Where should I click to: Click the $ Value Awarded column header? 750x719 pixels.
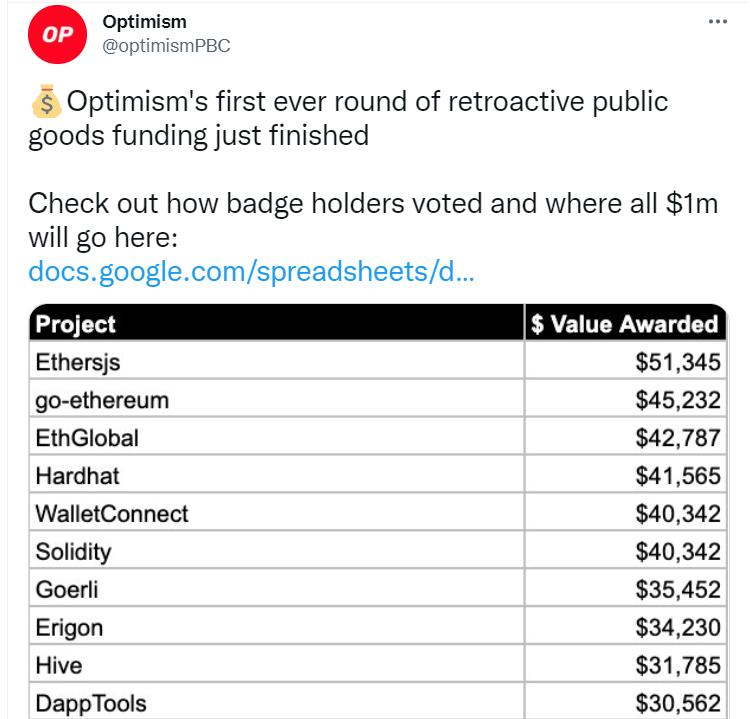coord(625,324)
